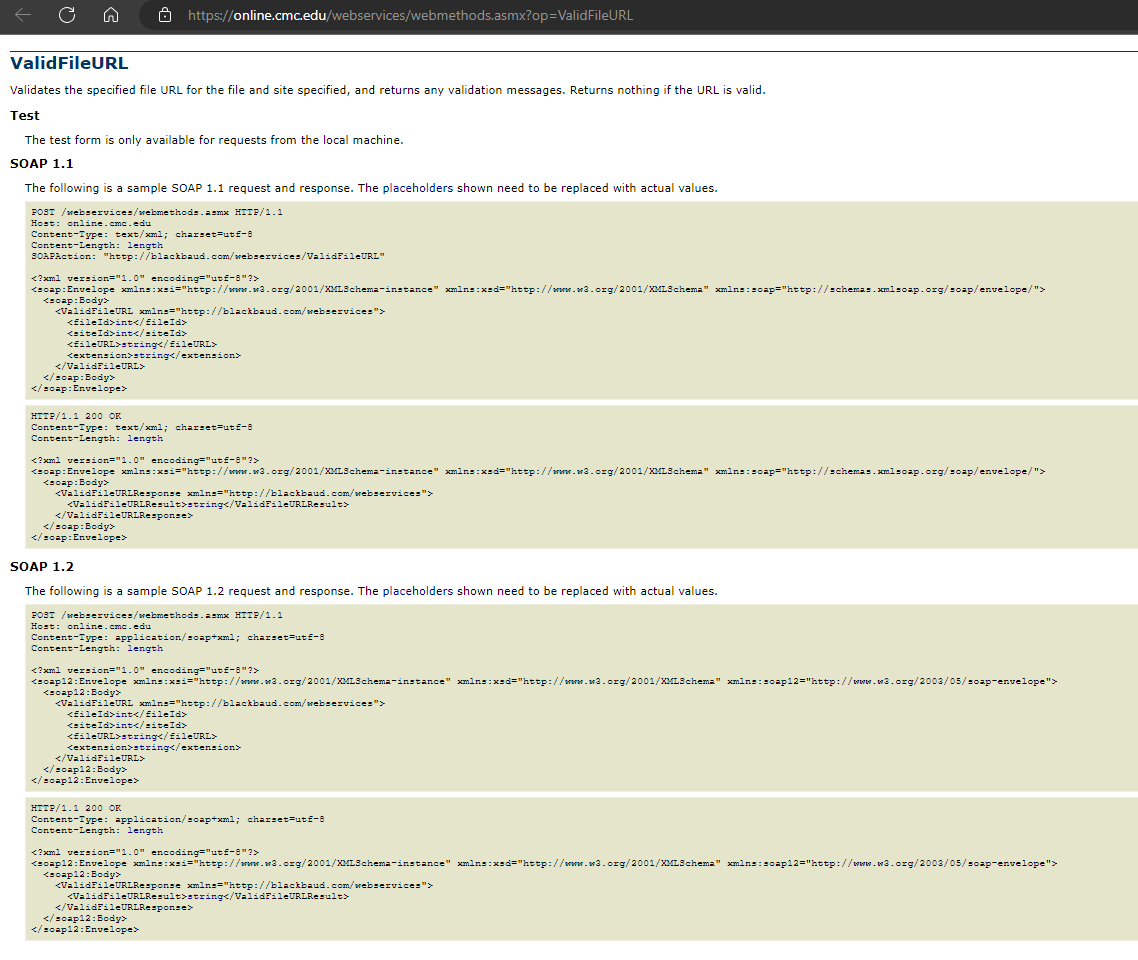
Task: Reload the page with the refresh icon
Action: coord(67,15)
